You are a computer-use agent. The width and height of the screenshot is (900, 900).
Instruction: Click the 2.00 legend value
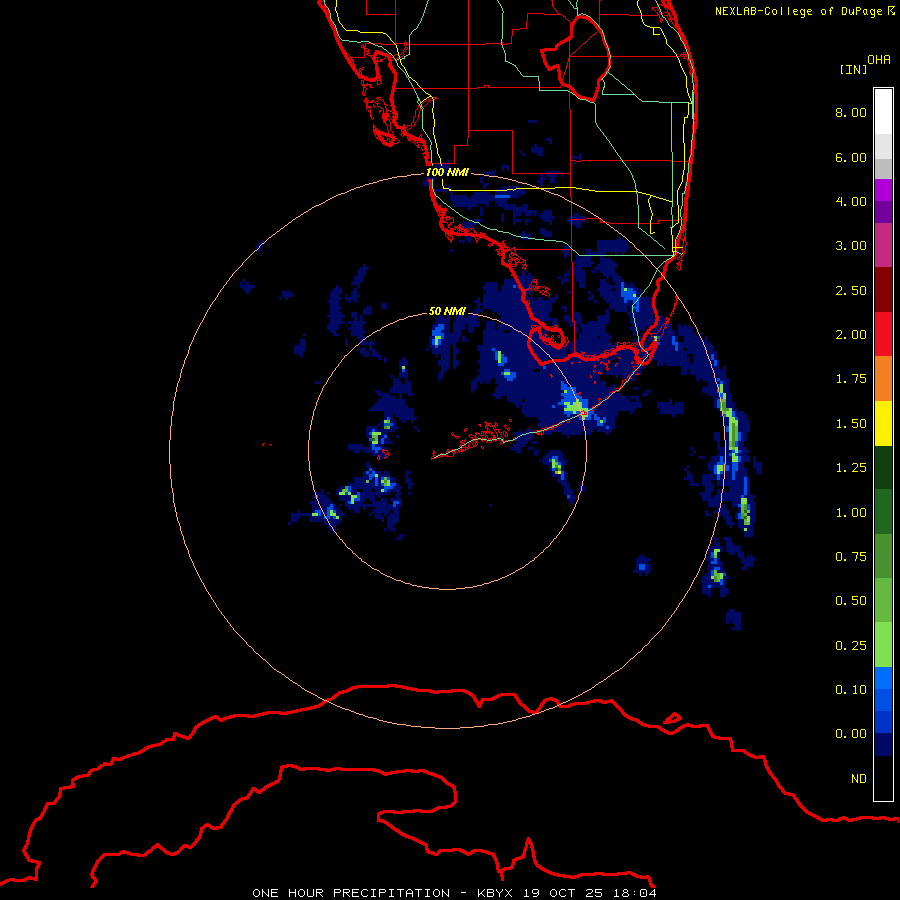[851, 335]
